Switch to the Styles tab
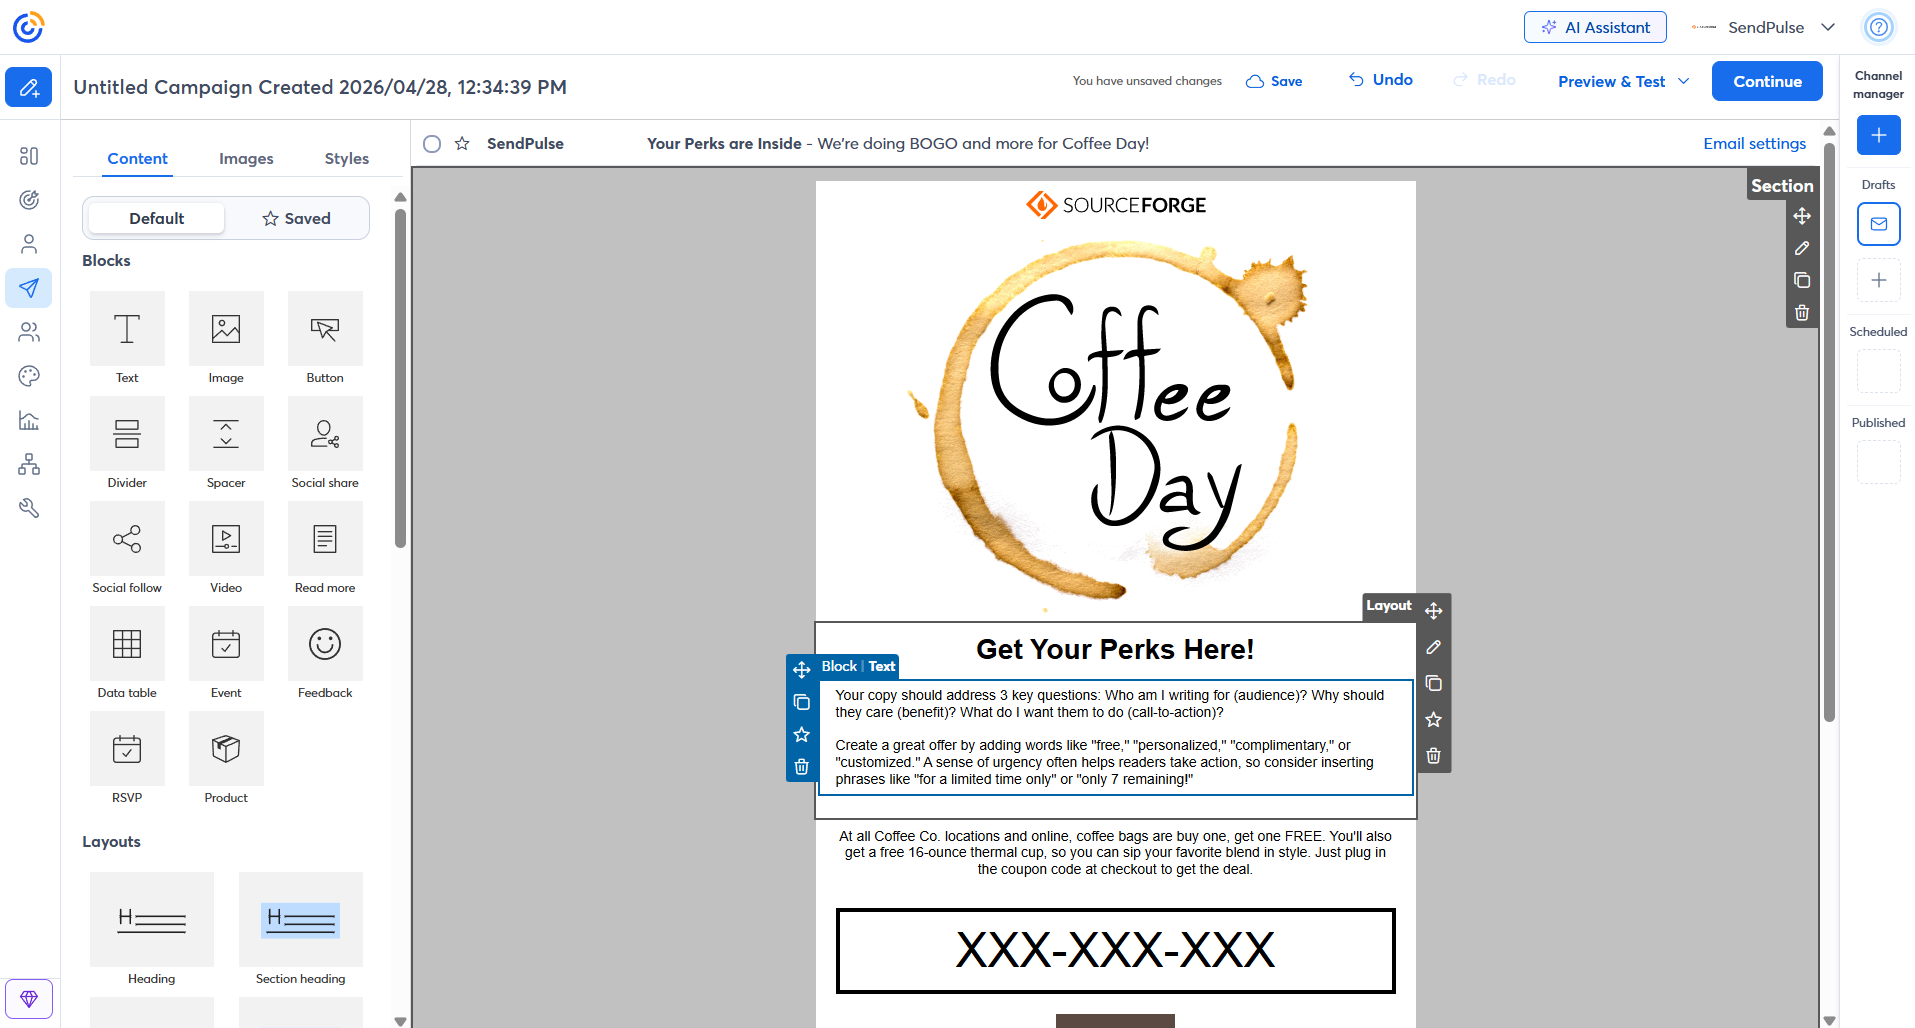Viewport: 1915px width, 1028px height. pos(346,159)
